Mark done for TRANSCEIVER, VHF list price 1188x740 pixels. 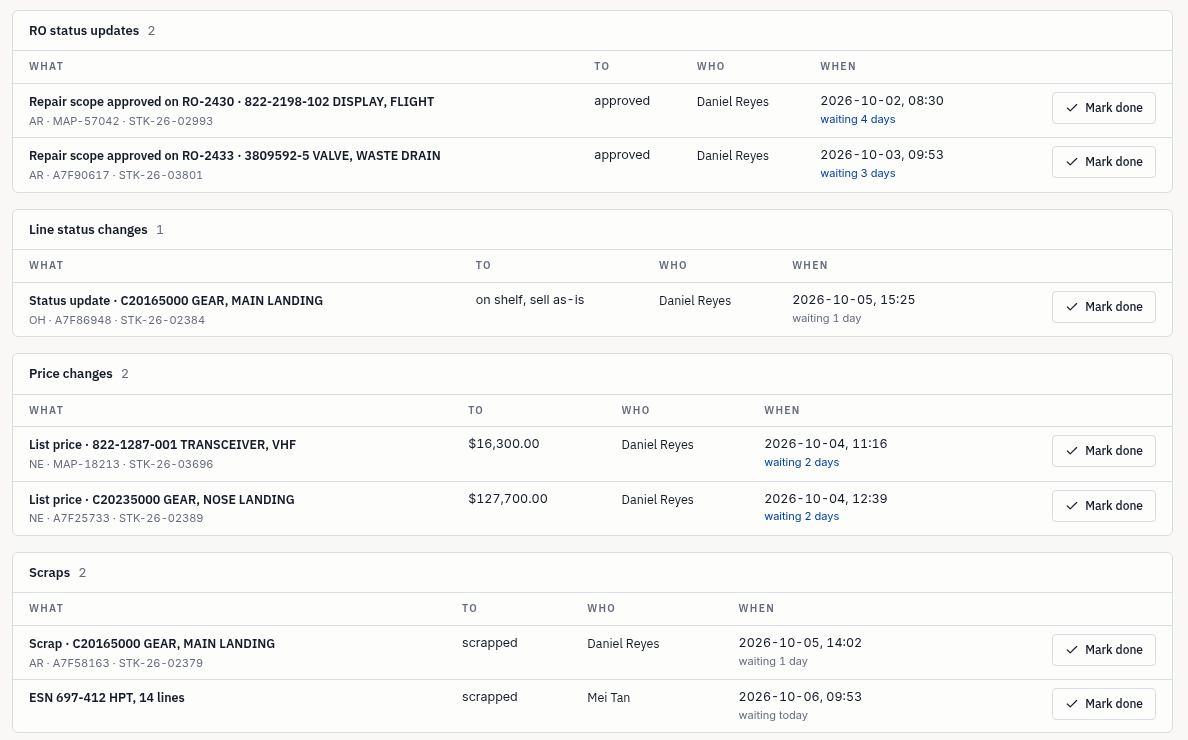1103,451
